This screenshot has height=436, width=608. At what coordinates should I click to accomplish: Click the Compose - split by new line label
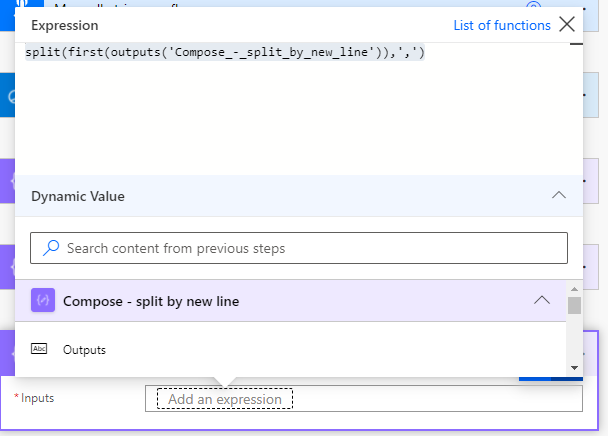(151, 300)
